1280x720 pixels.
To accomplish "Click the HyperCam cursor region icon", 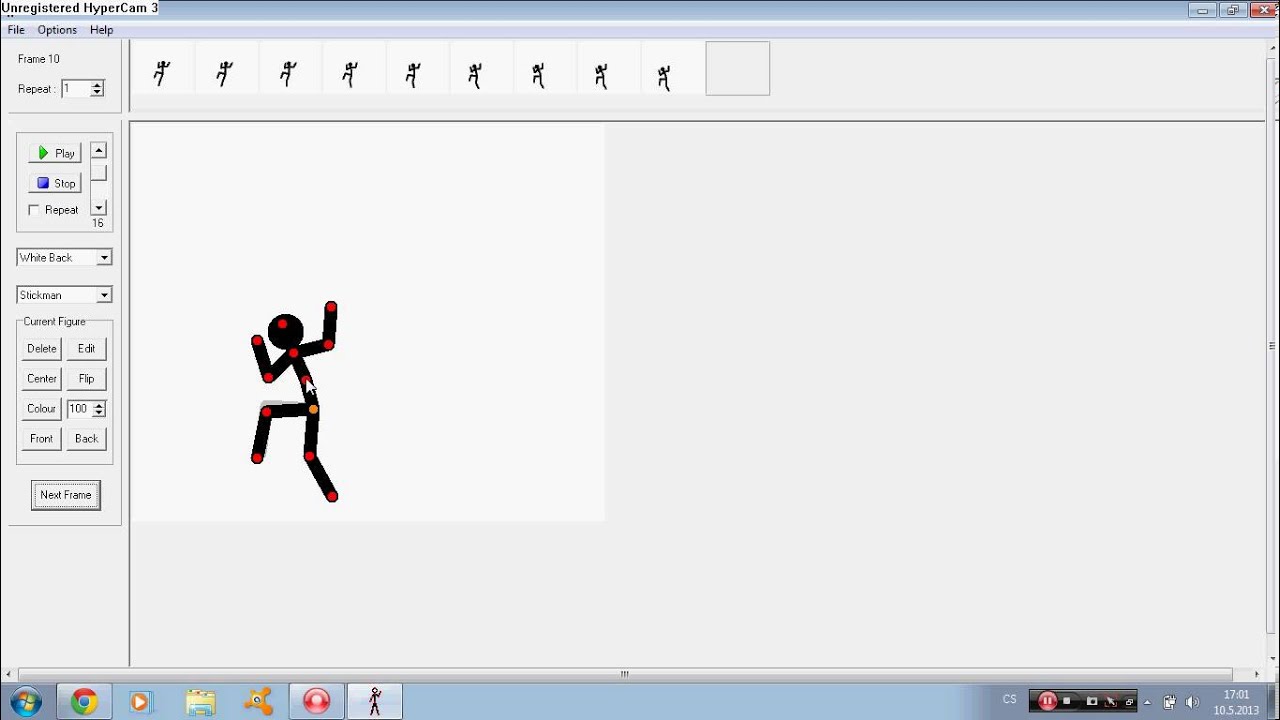I will pos(1111,701).
